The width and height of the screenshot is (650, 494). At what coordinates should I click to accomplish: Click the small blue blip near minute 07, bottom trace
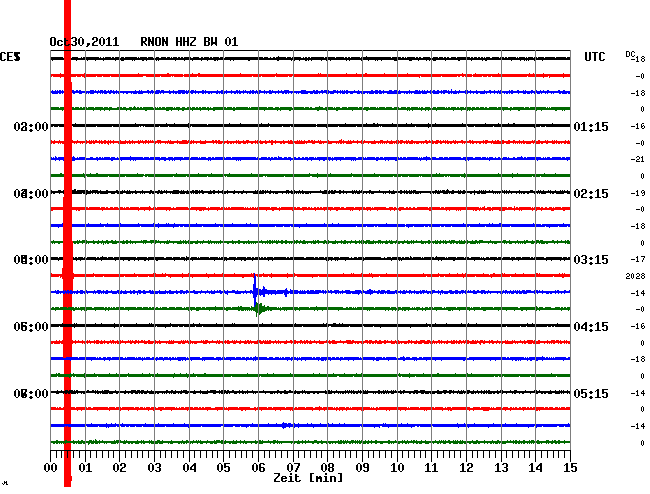[x=285, y=425]
